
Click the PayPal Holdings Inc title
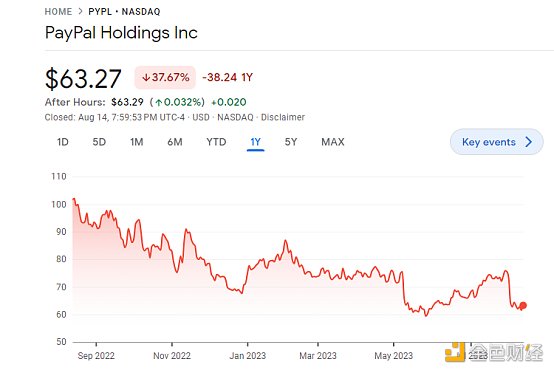coord(121,33)
